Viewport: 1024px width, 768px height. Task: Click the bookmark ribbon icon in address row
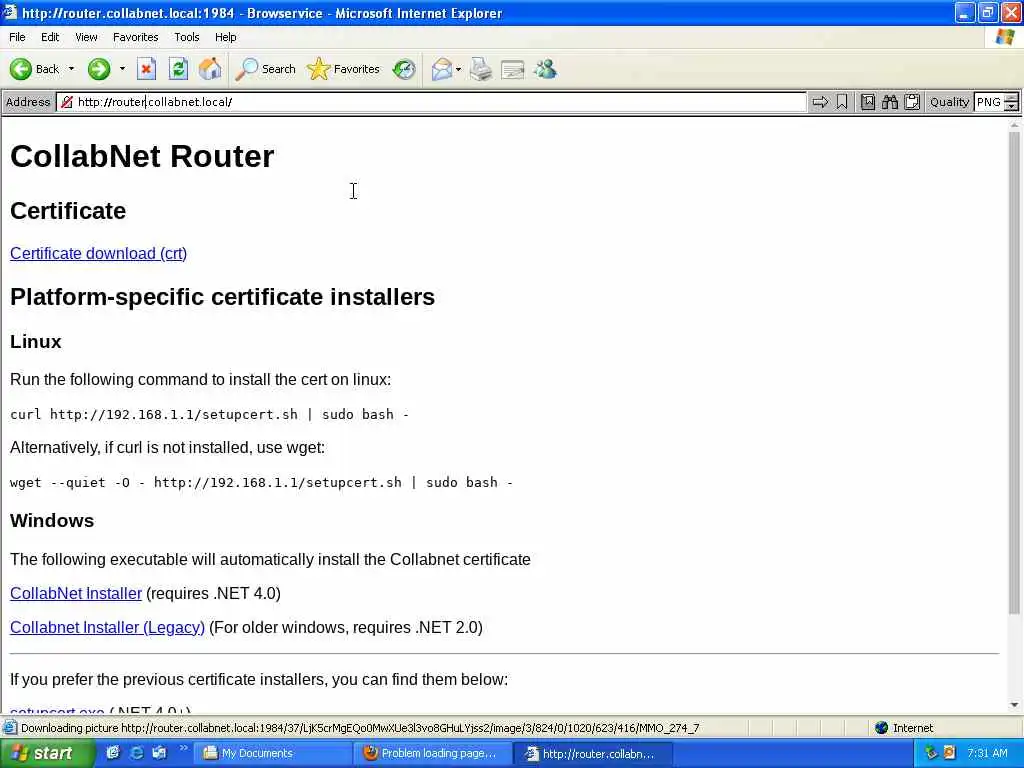(x=842, y=102)
